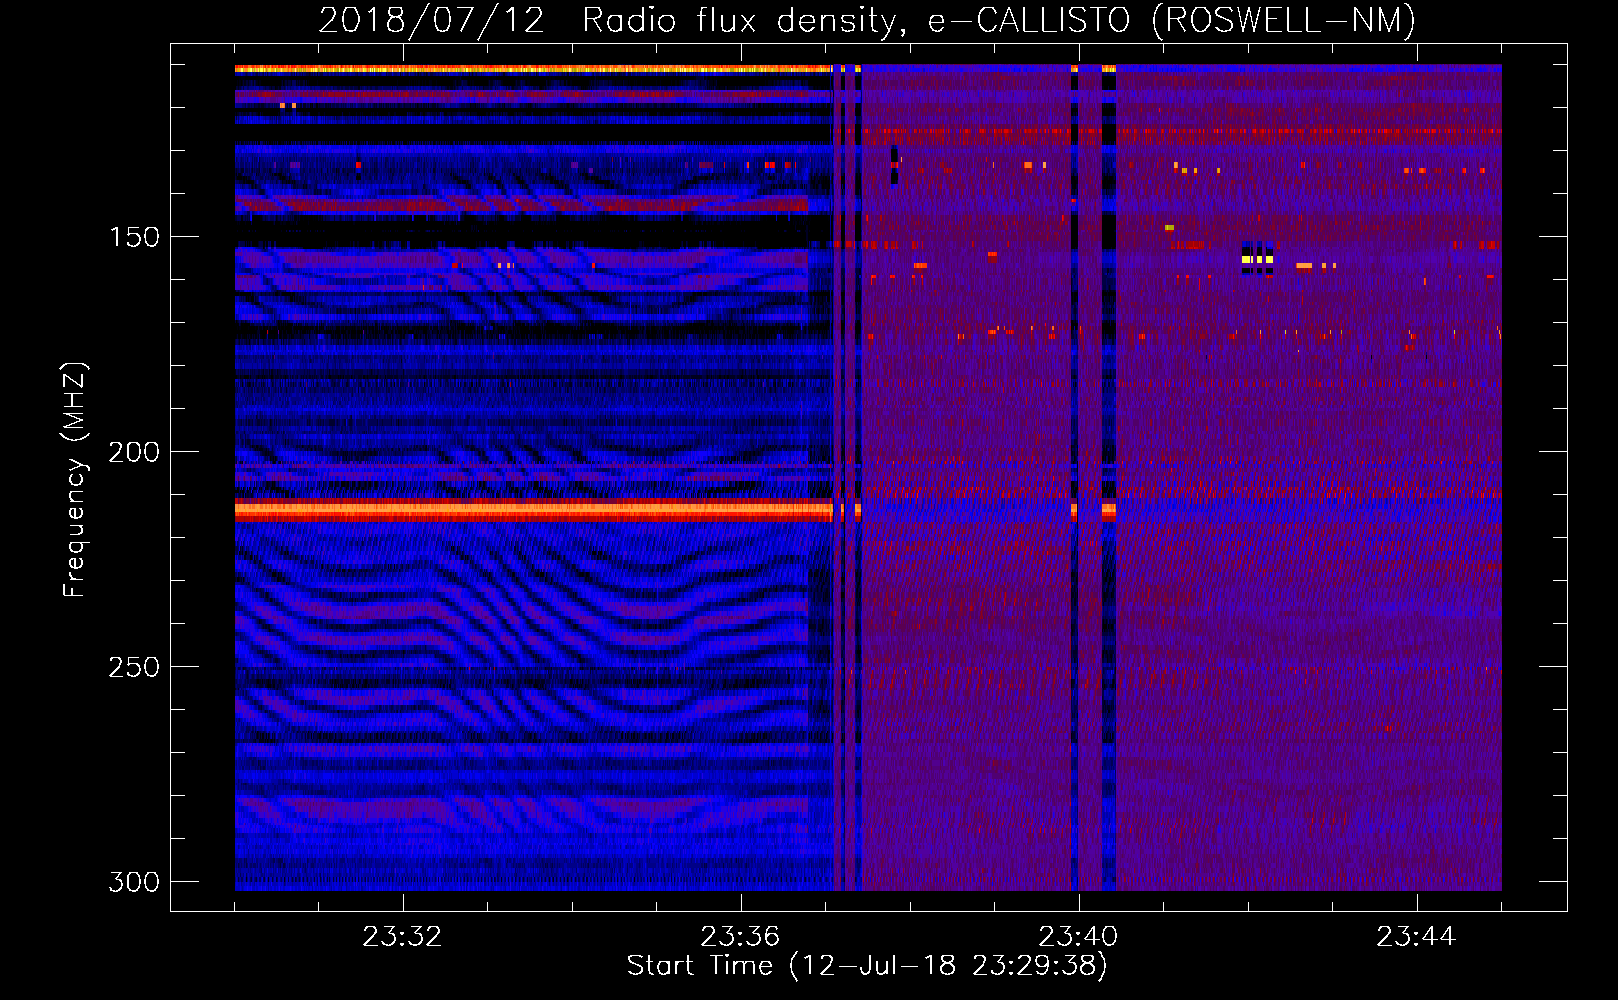Image resolution: width=1618 pixels, height=1000 pixels.
Task: Click the 250 frequency tick label
Action: tap(134, 667)
